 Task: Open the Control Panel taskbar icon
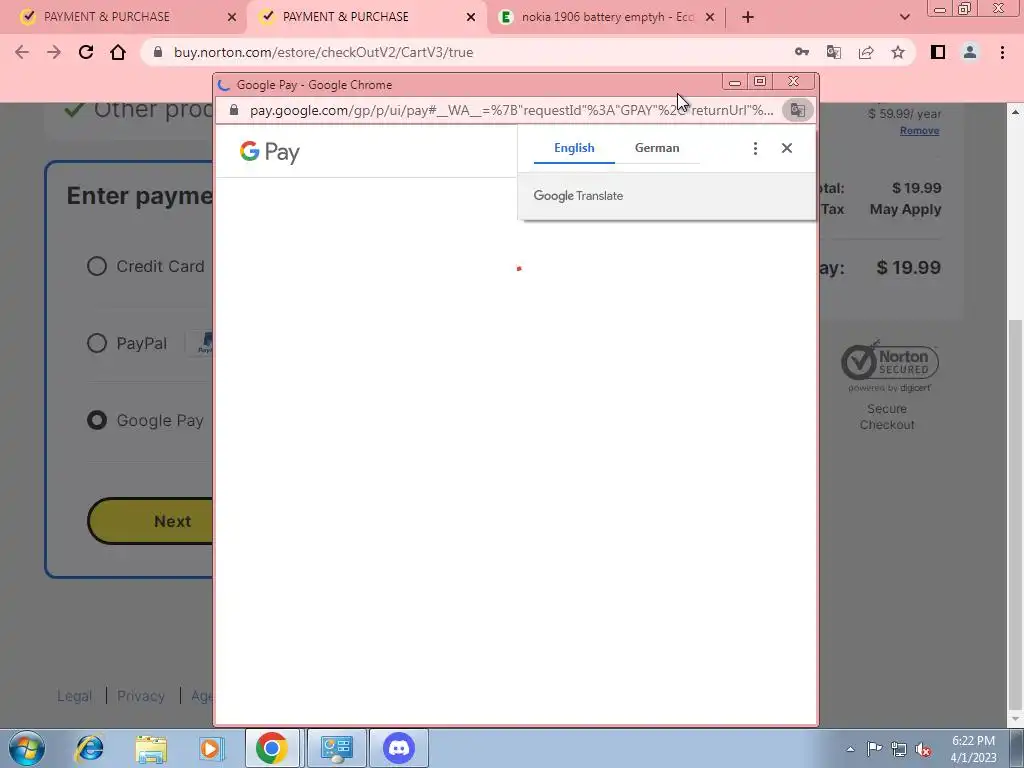click(x=336, y=748)
